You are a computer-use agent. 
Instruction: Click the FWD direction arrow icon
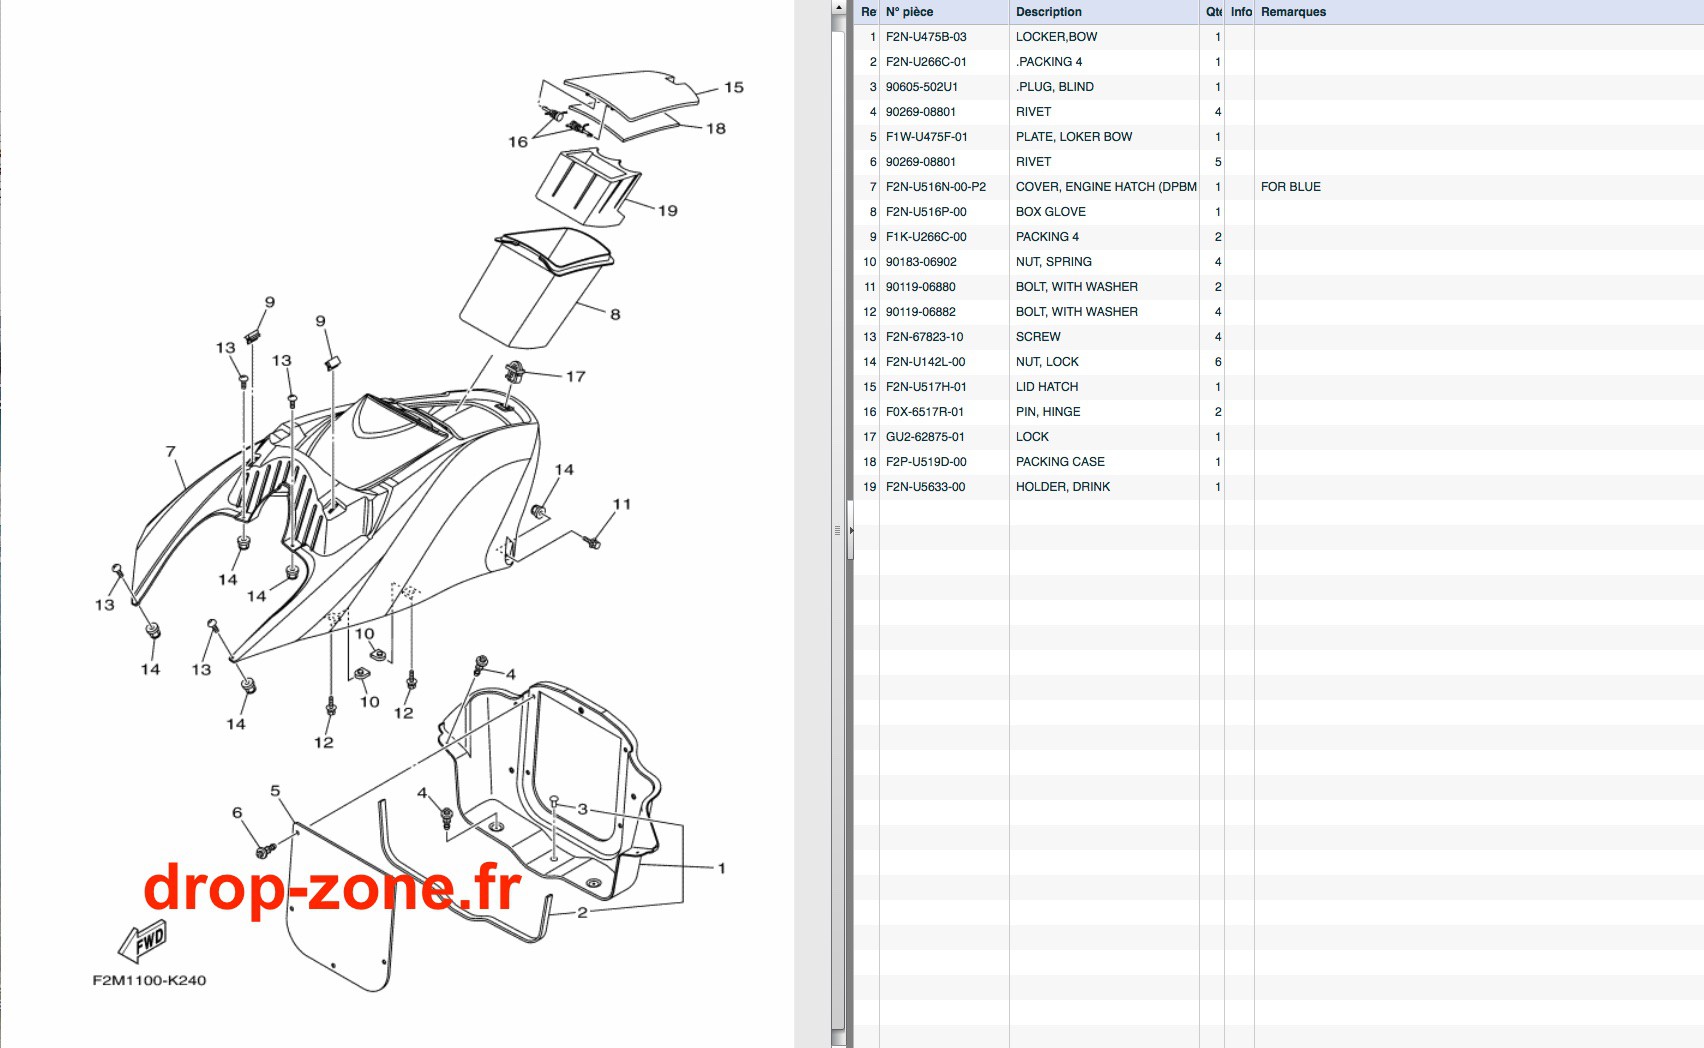[143, 940]
